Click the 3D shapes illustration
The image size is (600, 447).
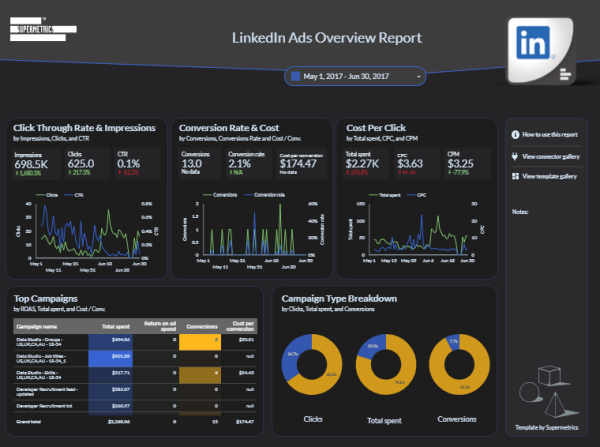pyautogui.click(x=547, y=391)
